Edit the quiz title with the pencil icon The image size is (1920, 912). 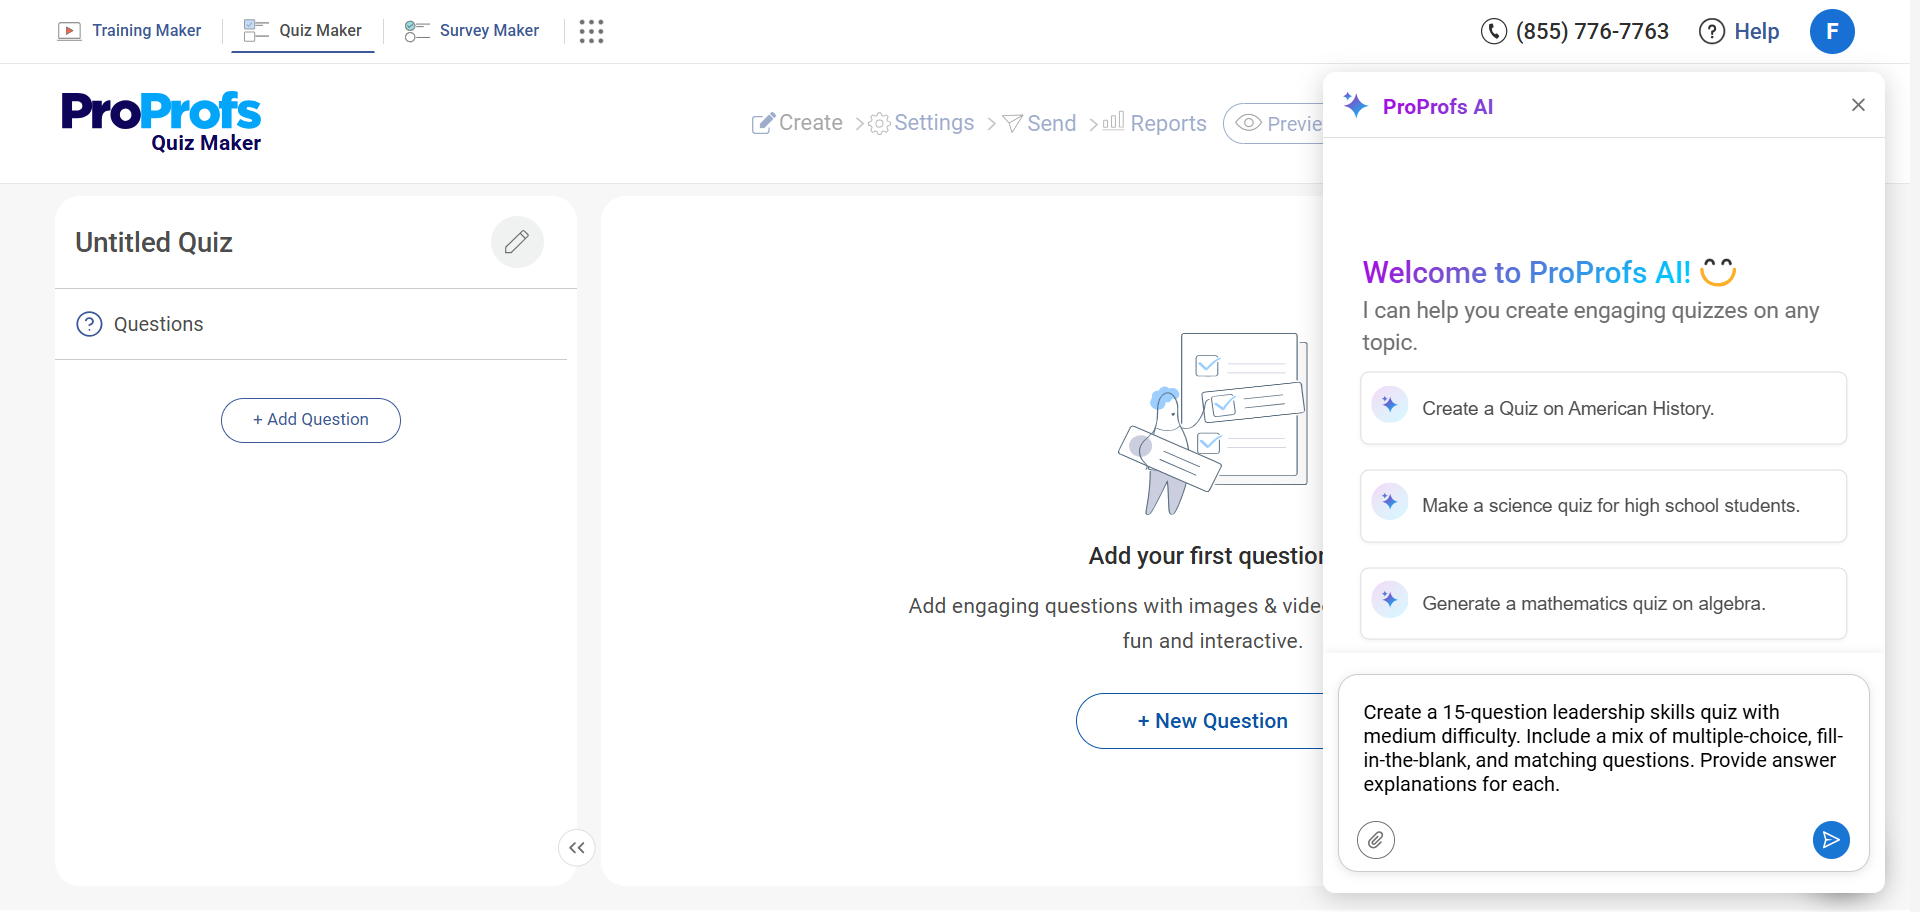click(517, 242)
